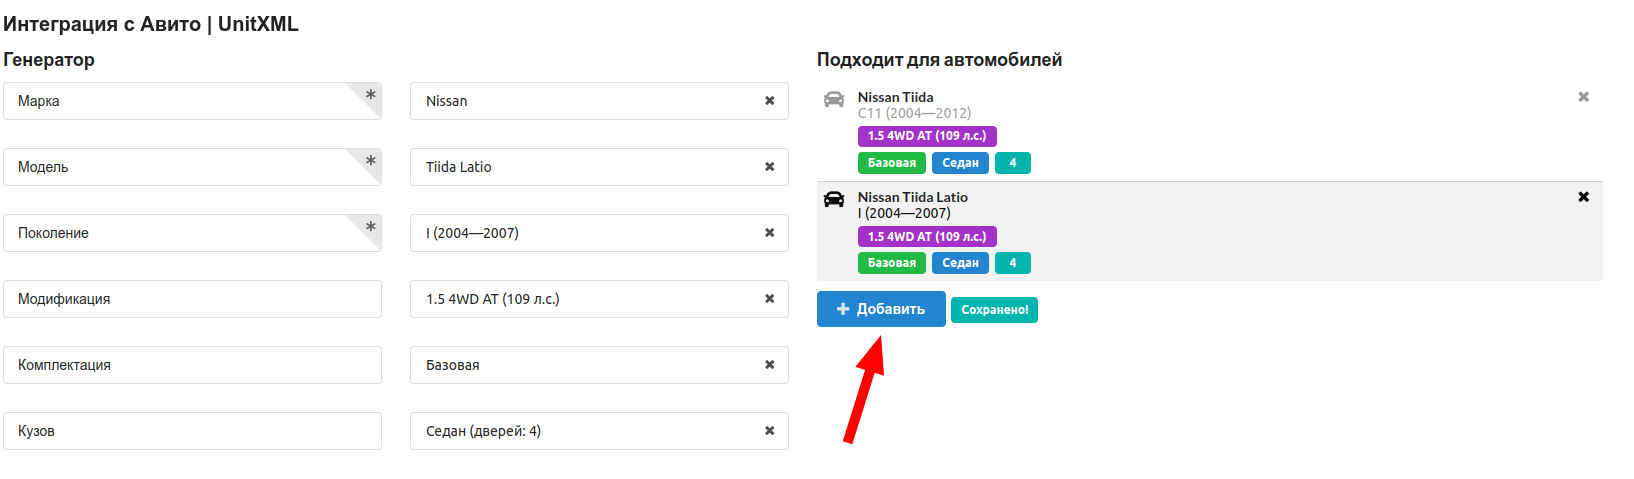
Task: Click the Nissan Tiida car icon
Action: 834,99
